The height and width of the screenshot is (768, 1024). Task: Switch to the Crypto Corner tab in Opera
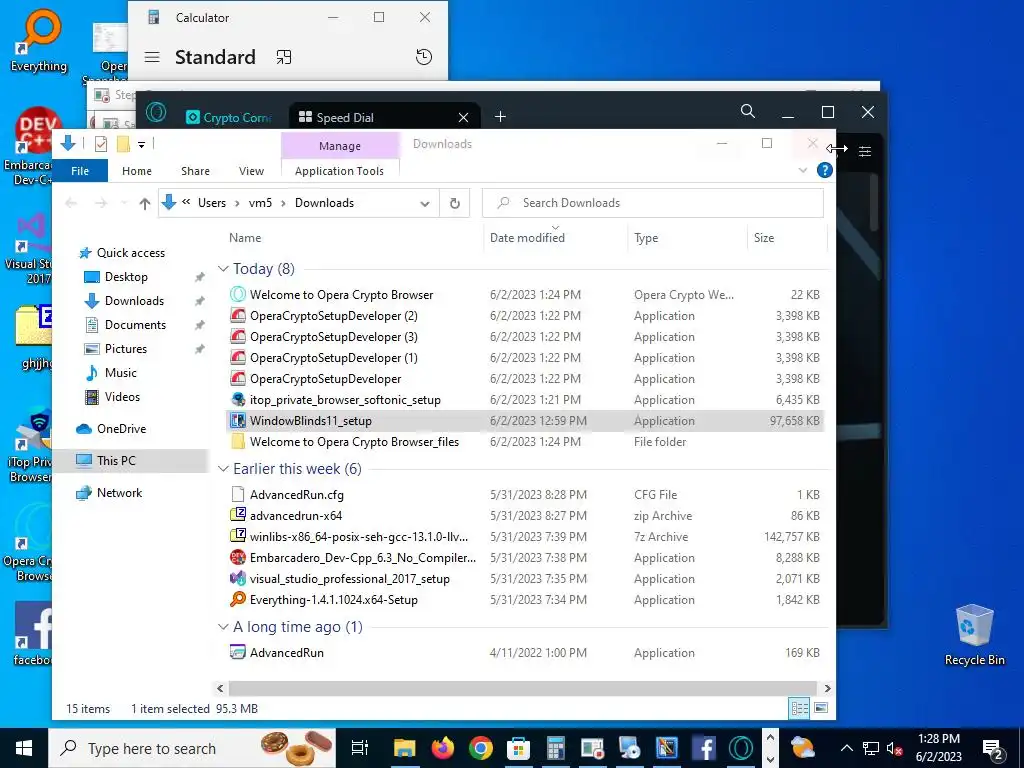[229, 117]
